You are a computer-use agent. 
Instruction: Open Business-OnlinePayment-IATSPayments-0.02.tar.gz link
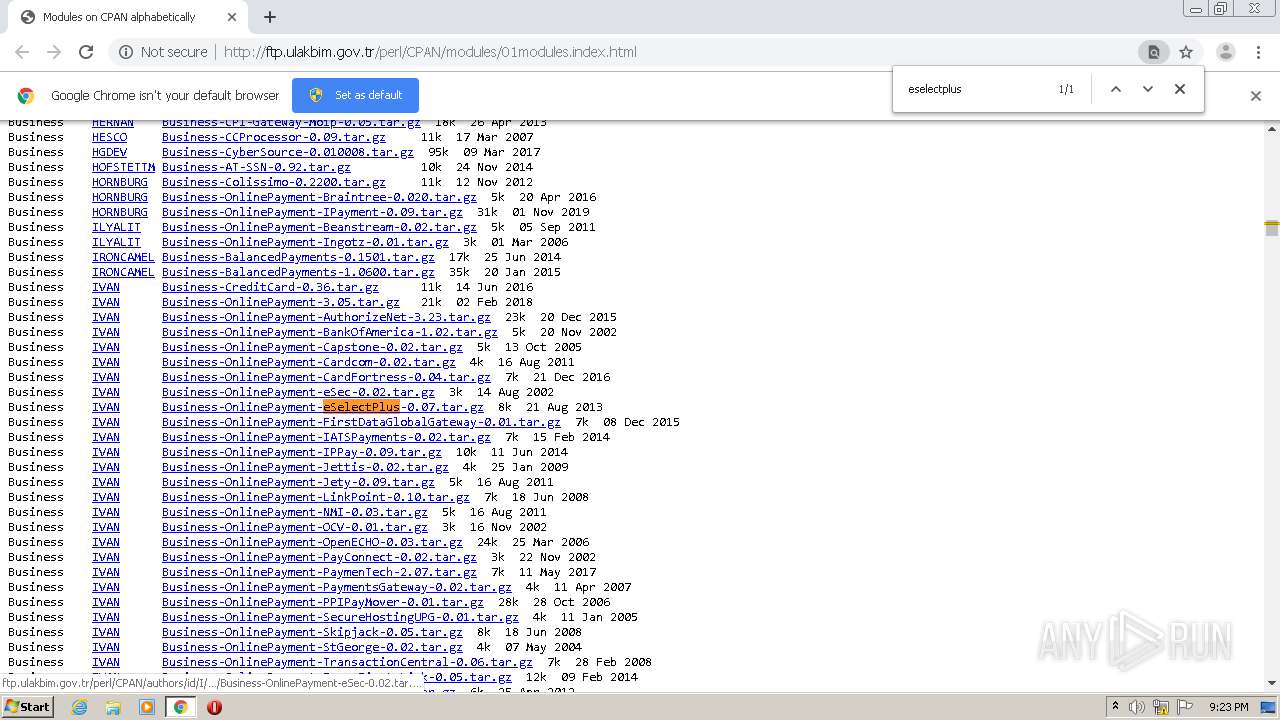click(326, 437)
